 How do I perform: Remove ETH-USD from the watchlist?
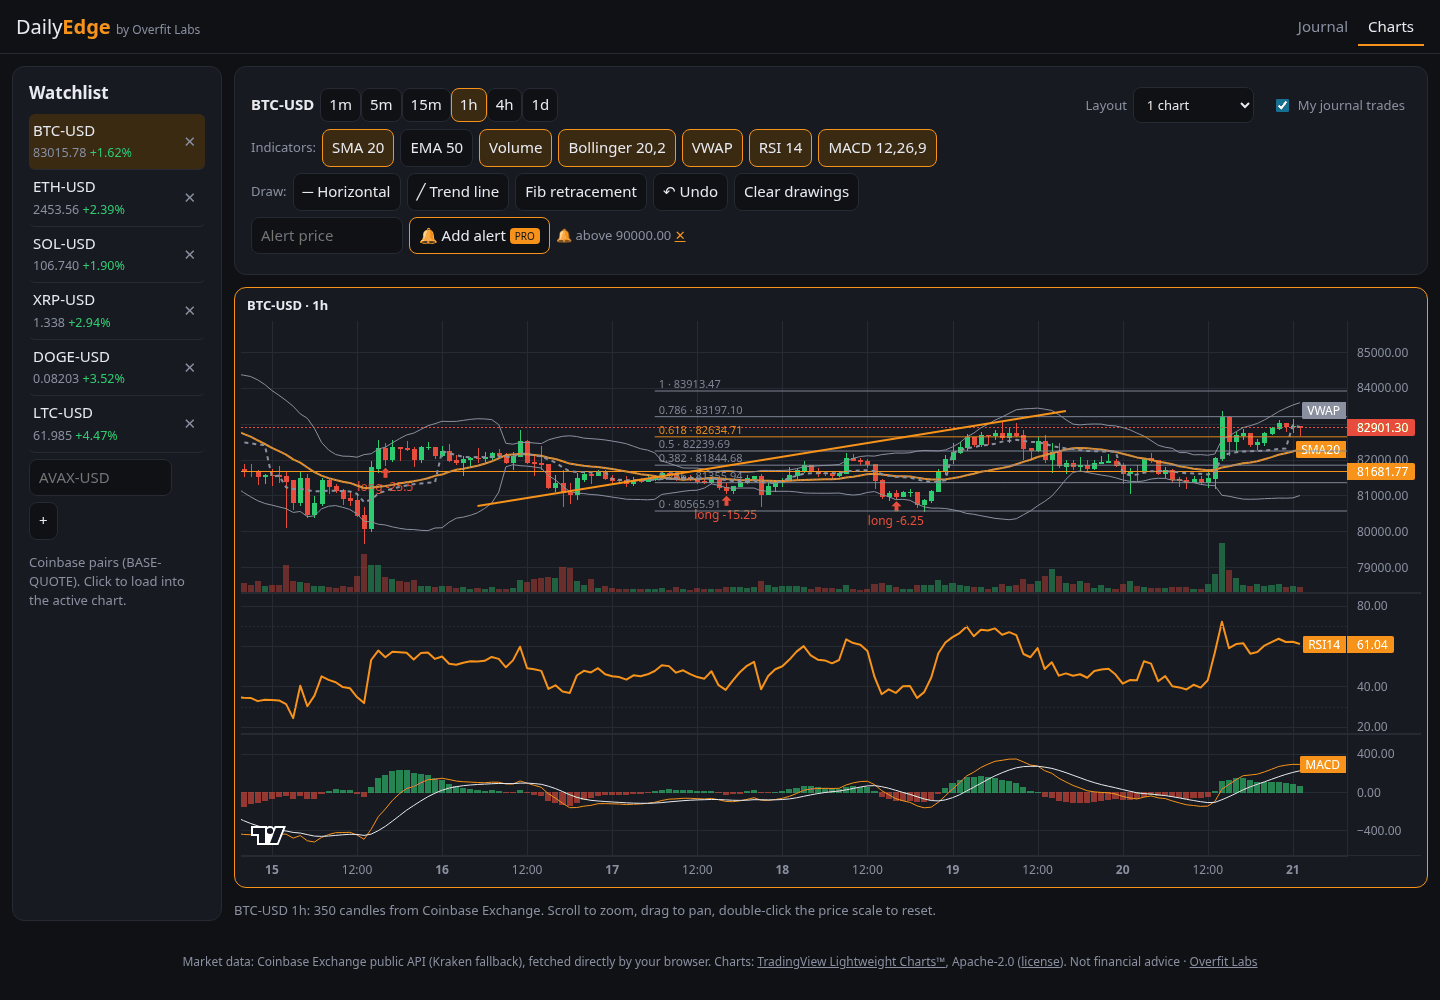coord(190,198)
